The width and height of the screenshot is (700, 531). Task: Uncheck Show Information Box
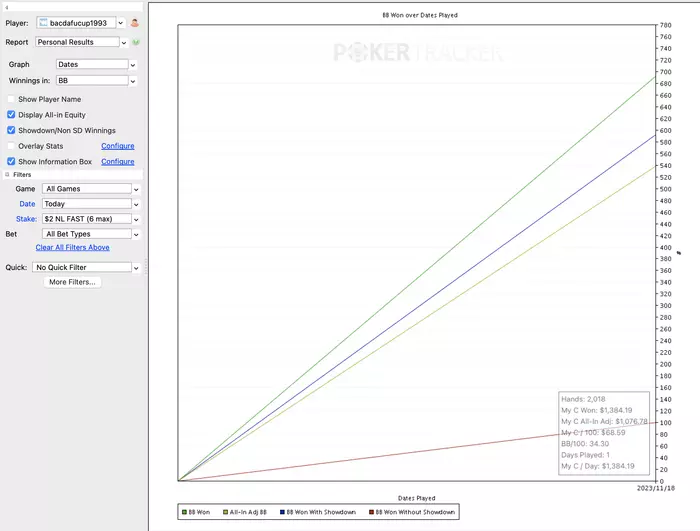pos(11,161)
